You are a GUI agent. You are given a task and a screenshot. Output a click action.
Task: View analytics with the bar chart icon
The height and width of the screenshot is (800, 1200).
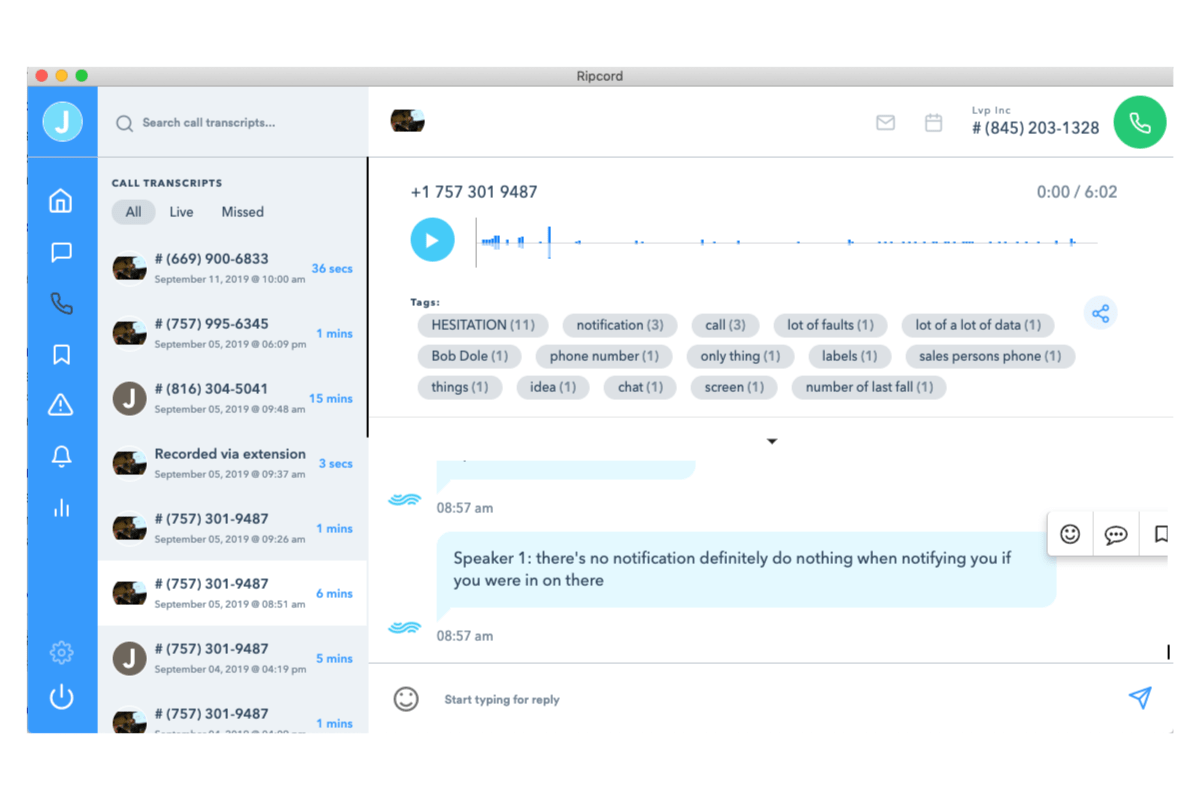coord(61,507)
